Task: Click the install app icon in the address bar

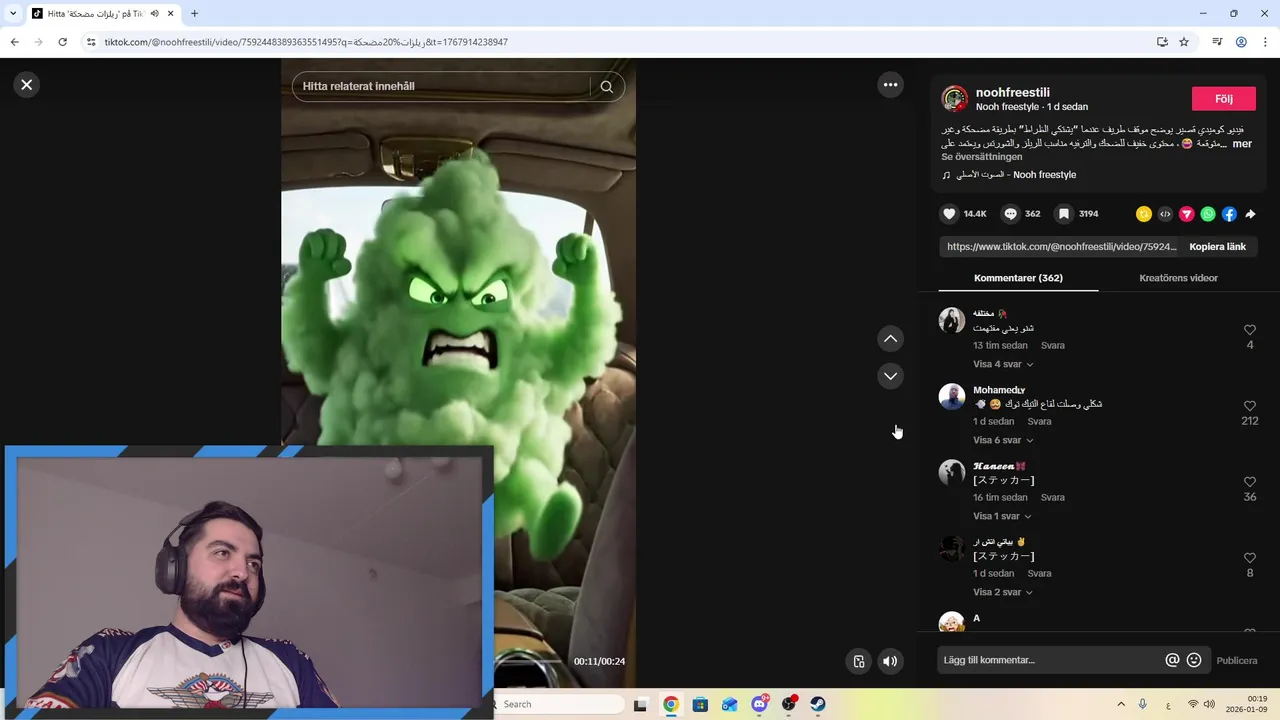Action: [1162, 42]
